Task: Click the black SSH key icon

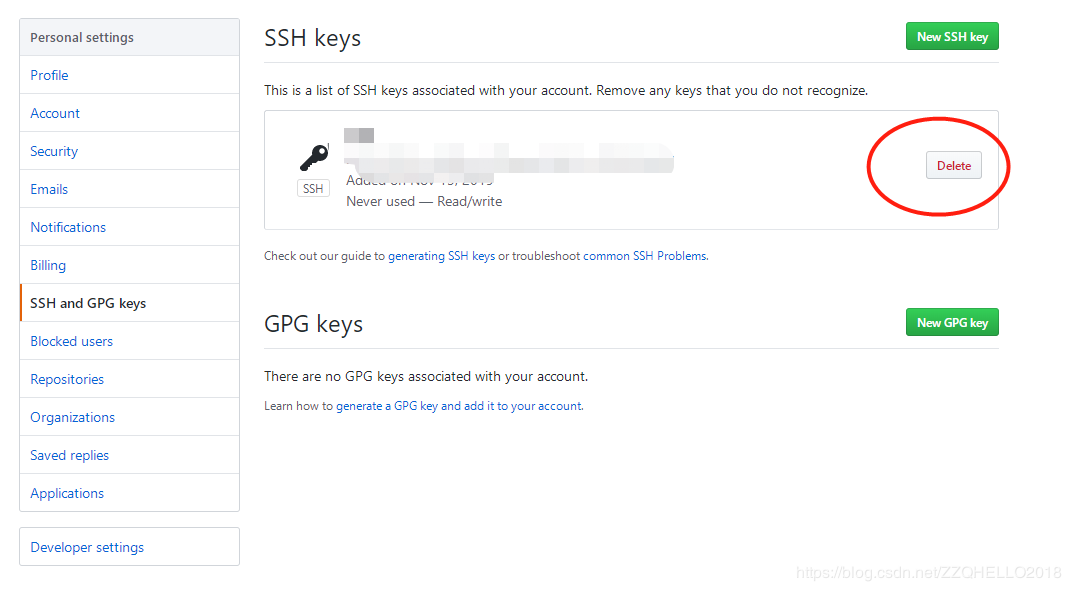Action: tap(314, 158)
